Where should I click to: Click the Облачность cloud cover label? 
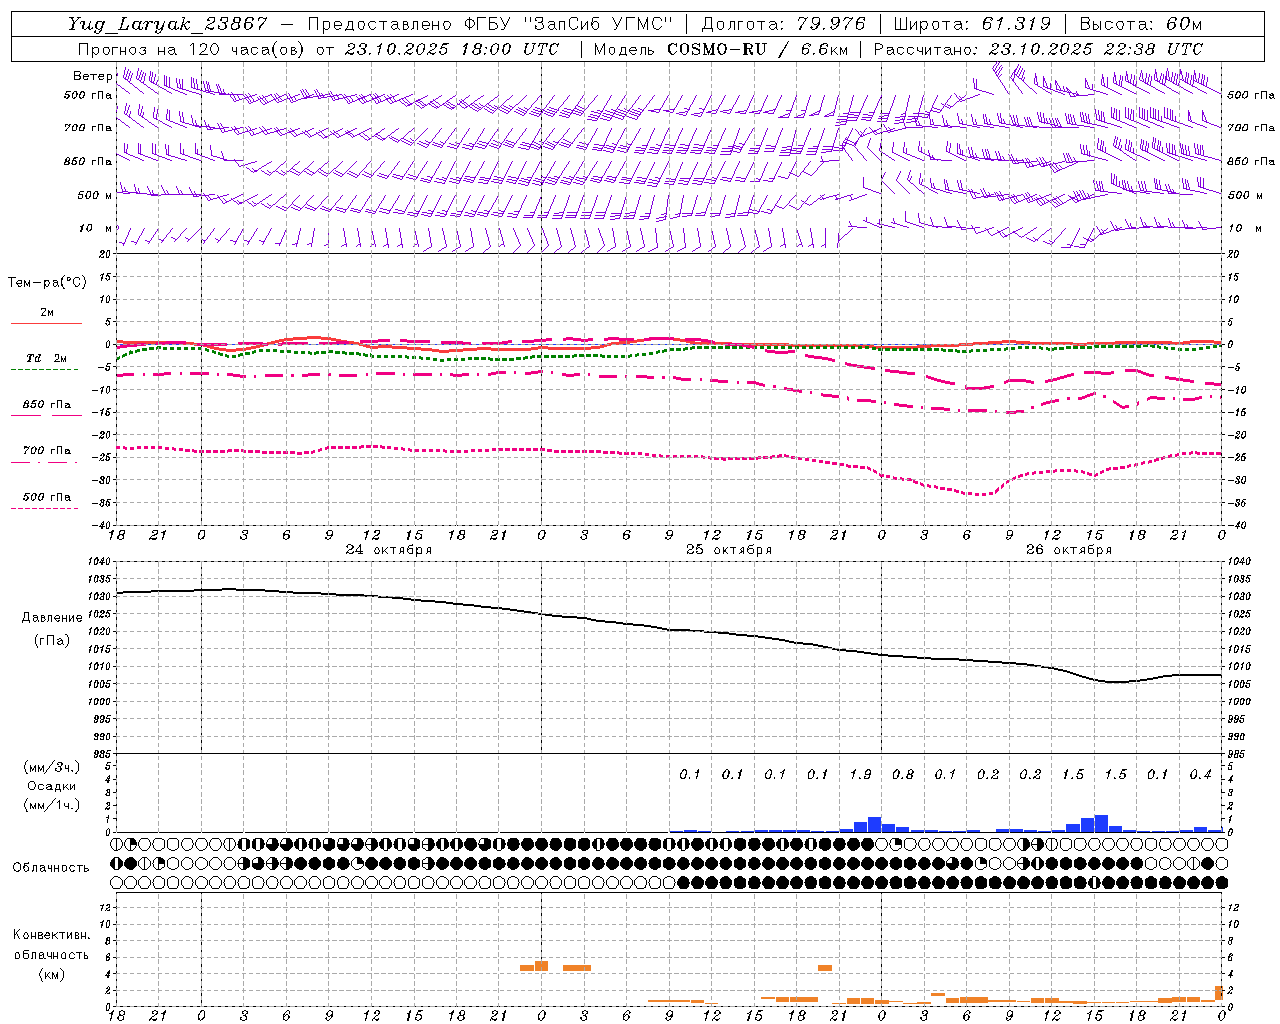coord(51,868)
